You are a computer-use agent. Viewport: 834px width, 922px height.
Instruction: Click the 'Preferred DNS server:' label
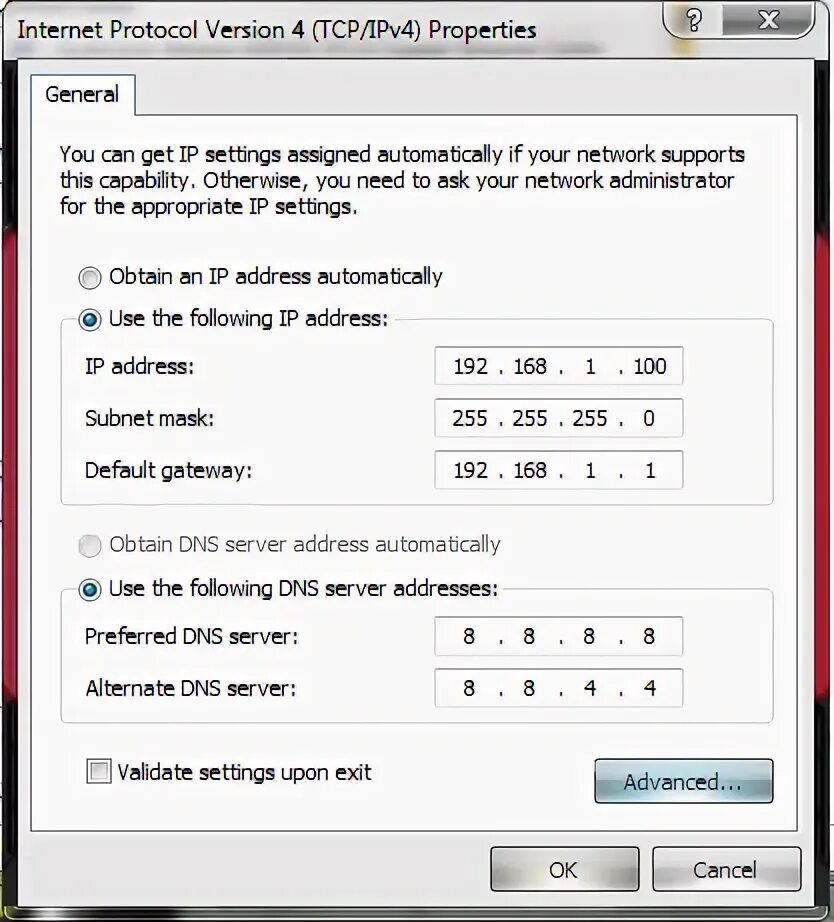(x=191, y=636)
